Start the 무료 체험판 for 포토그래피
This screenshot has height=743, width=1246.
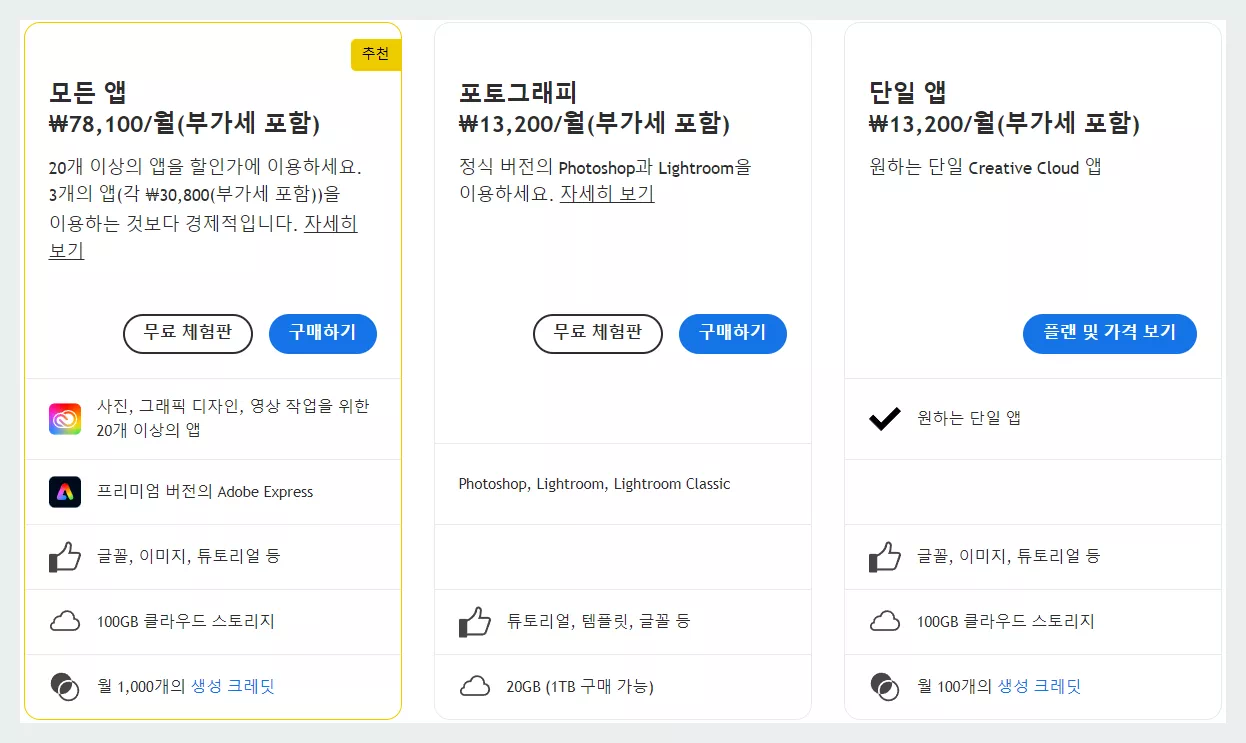(x=597, y=334)
